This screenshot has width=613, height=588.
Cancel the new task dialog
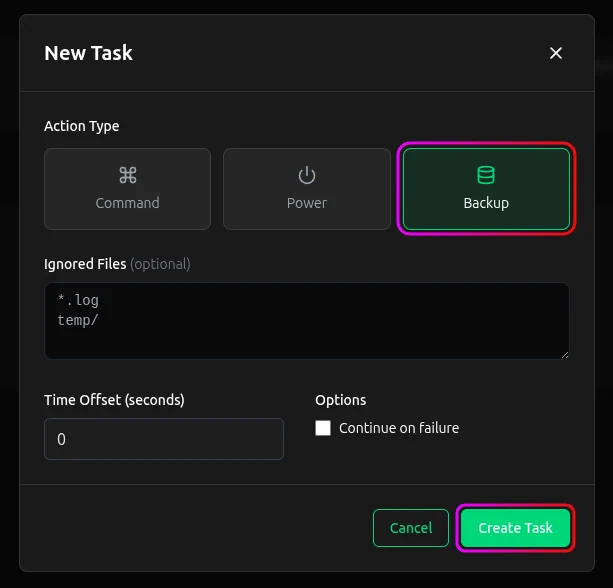(411, 528)
